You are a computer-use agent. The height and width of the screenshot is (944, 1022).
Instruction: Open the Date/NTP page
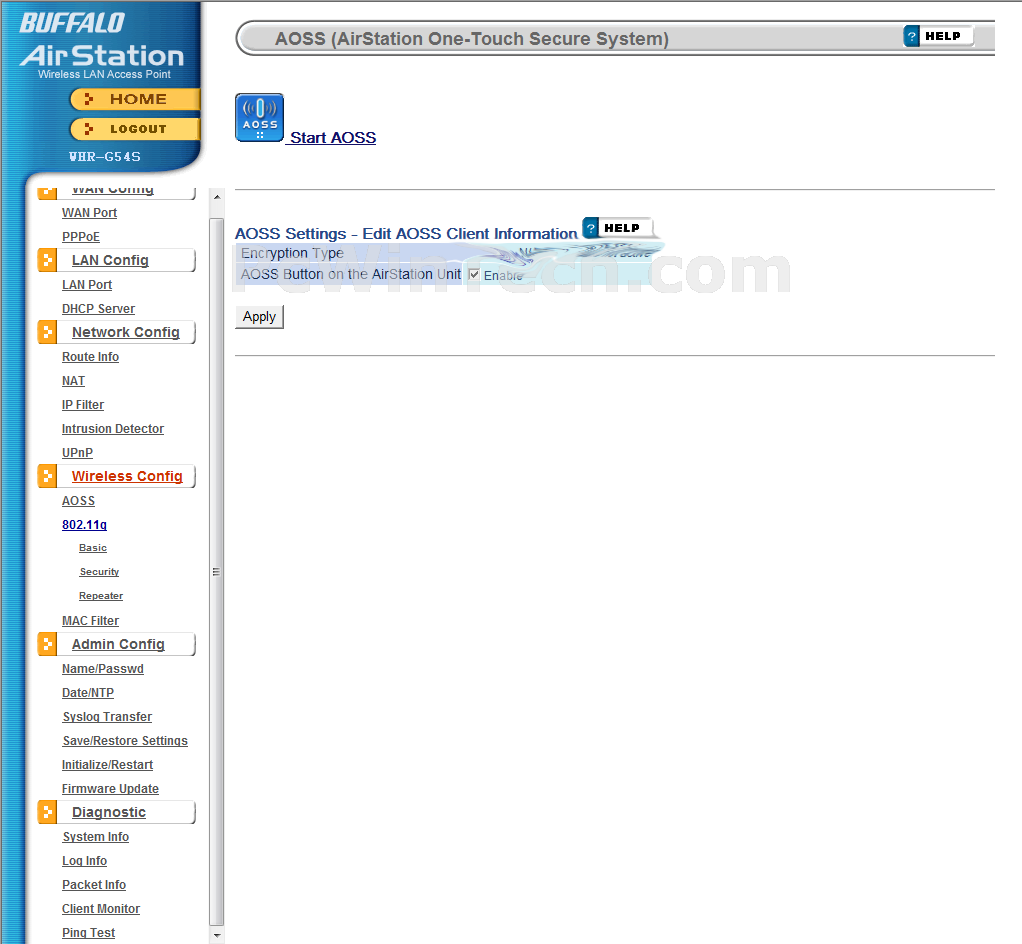point(88,692)
